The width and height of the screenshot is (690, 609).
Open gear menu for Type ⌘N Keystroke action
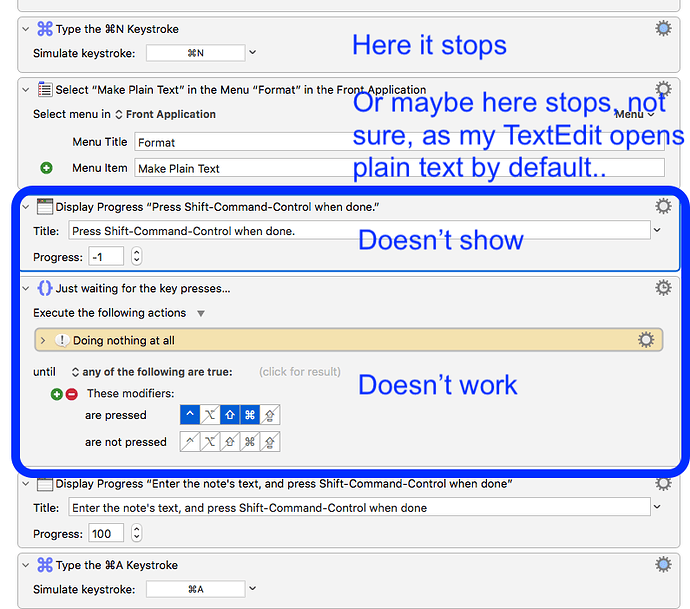click(663, 29)
